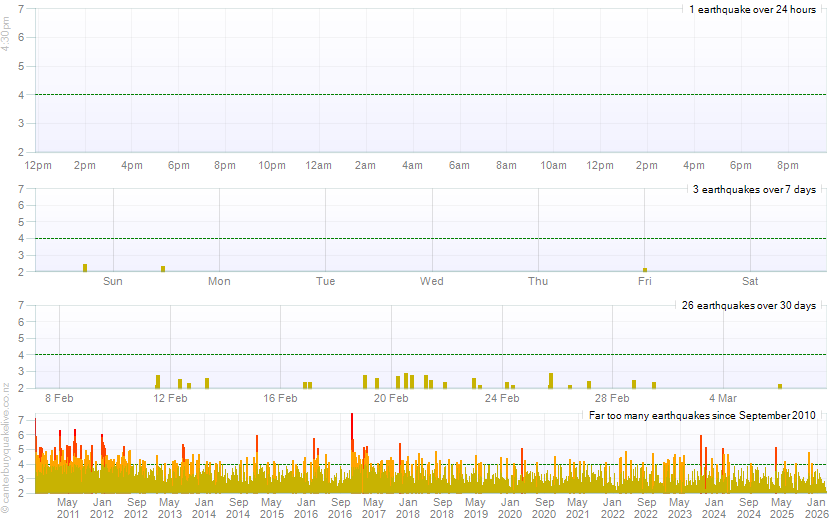Select the Sat label on weekly chart
835x530 pixels.
[x=750, y=281]
